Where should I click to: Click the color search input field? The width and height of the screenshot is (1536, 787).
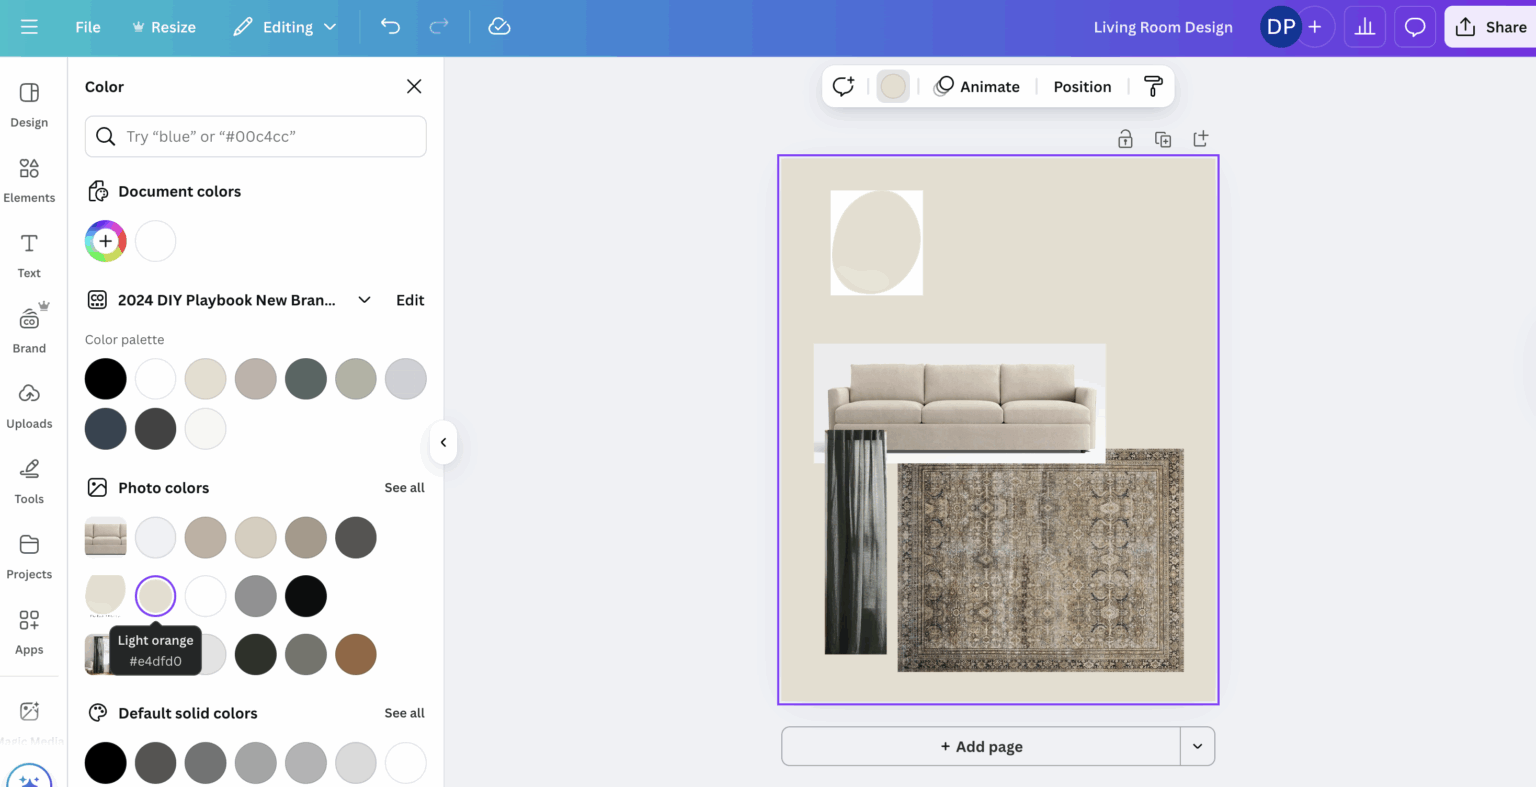coord(256,136)
